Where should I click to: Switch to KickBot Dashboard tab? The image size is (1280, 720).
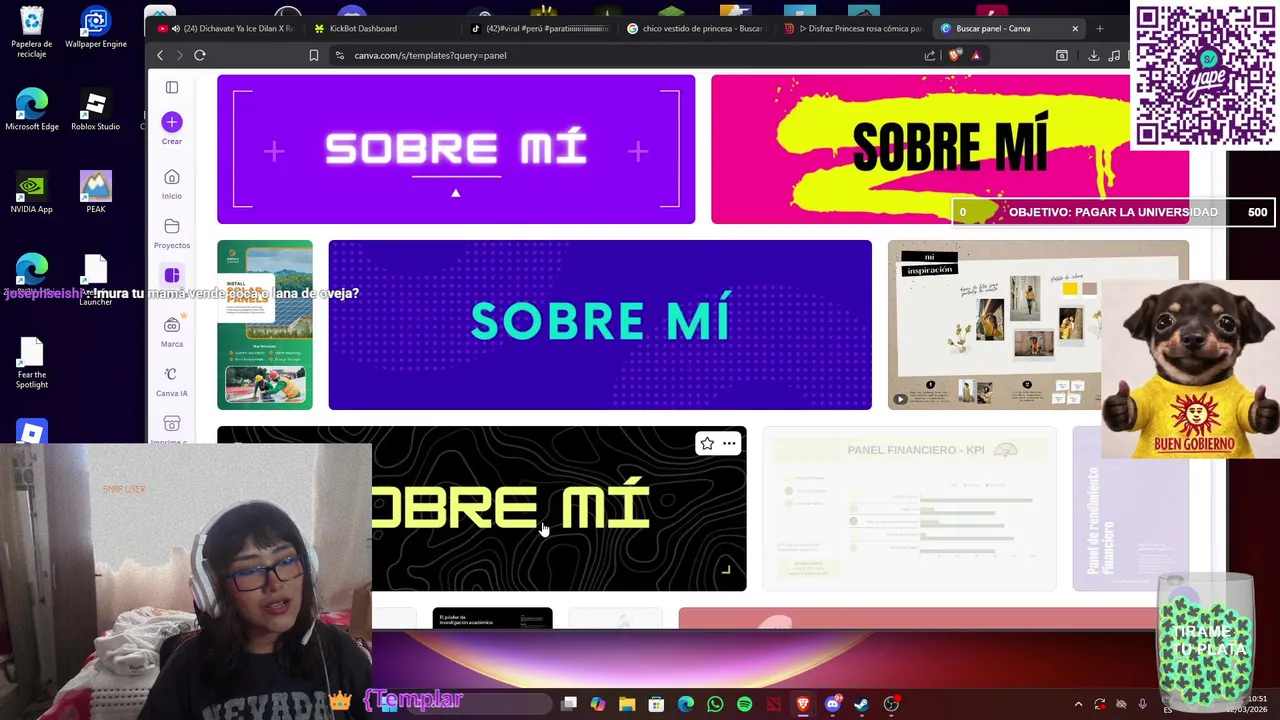pyautogui.click(x=380, y=29)
